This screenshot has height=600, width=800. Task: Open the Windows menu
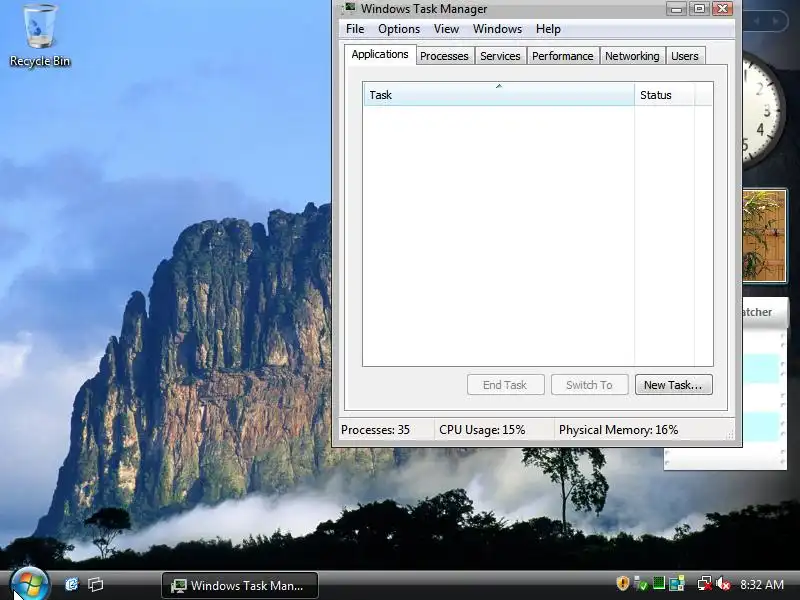click(x=497, y=29)
